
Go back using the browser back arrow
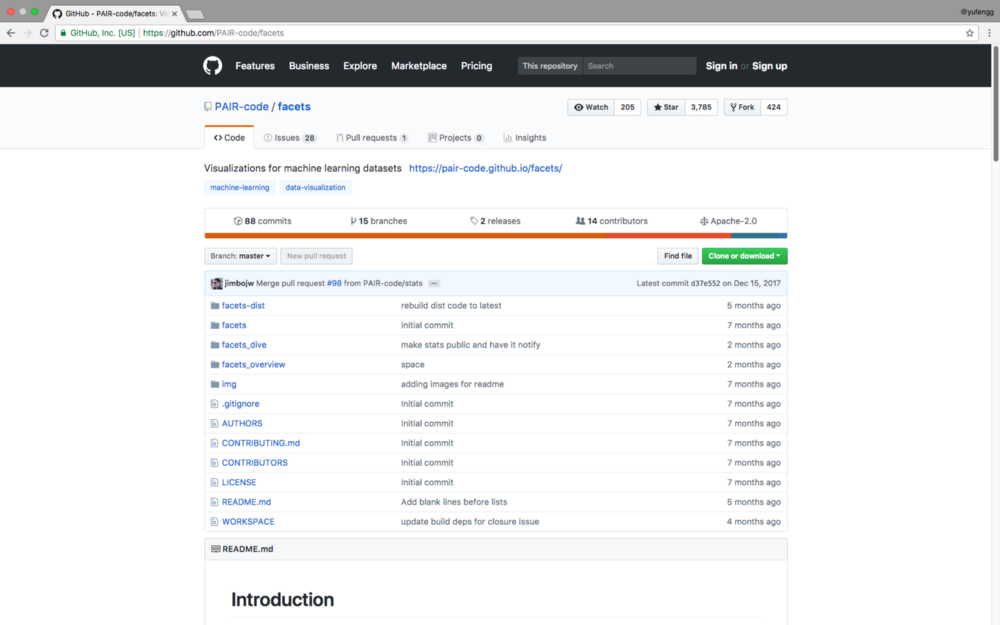click(11, 33)
